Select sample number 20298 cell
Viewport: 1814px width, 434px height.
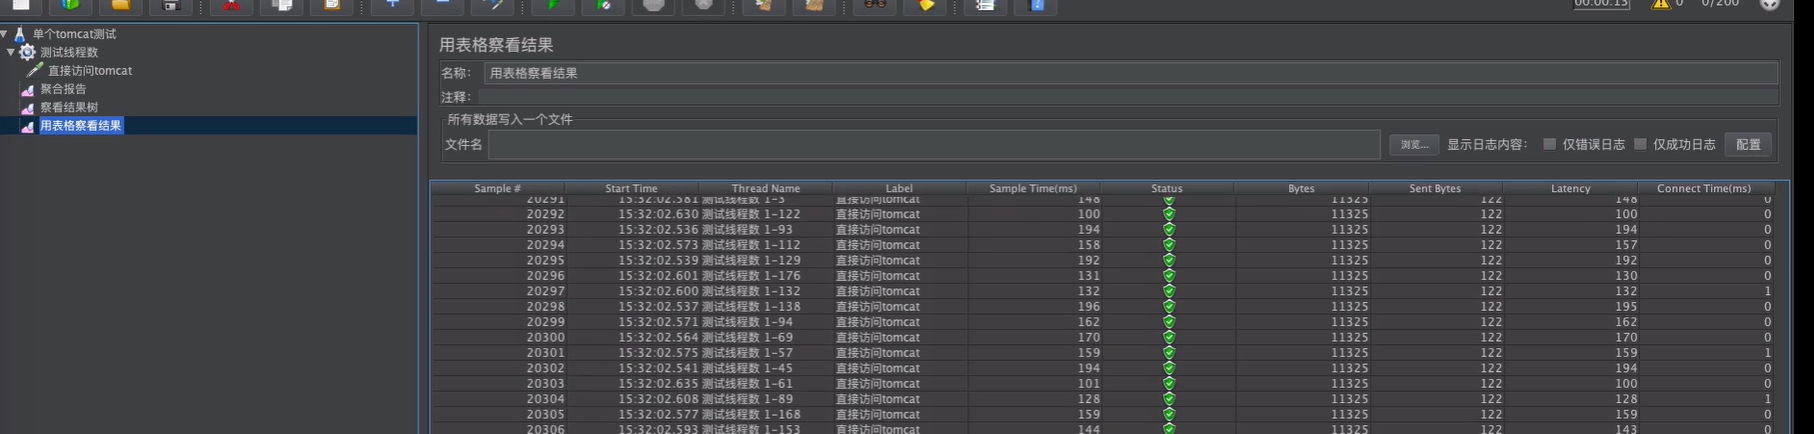coord(498,307)
